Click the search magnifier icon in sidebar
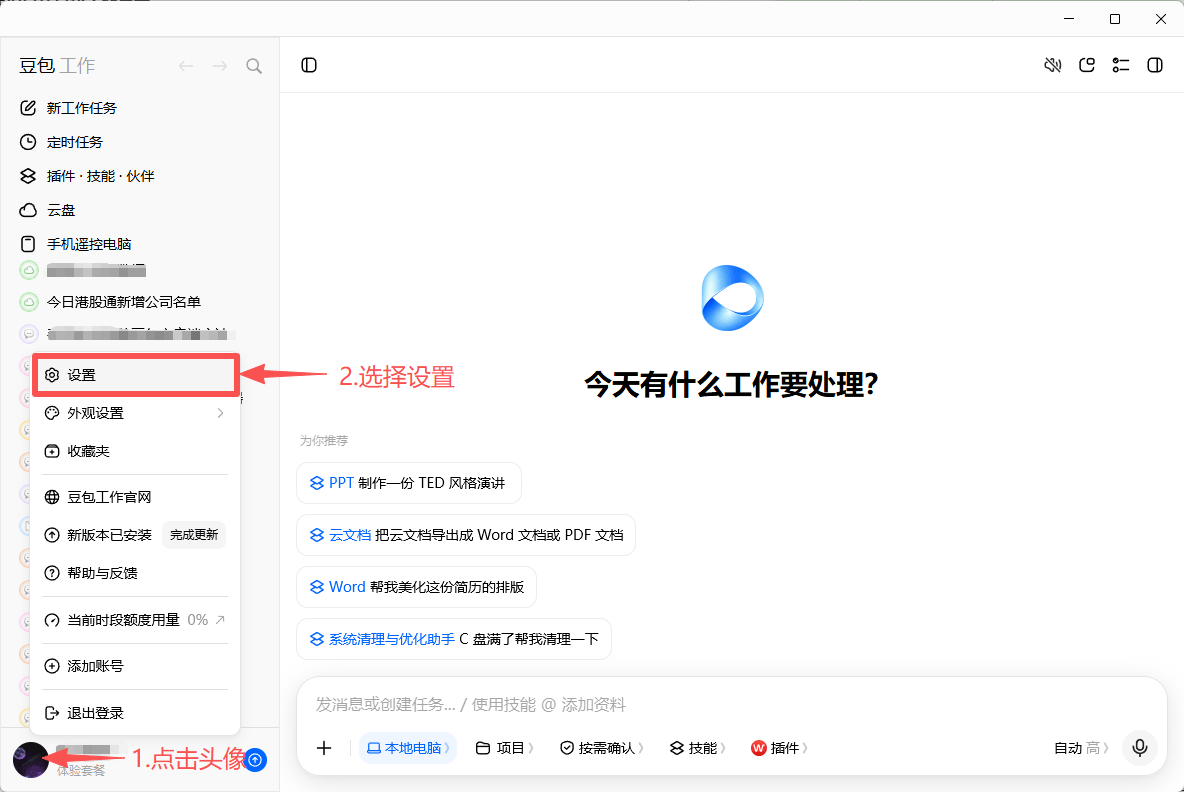 pos(254,66)
